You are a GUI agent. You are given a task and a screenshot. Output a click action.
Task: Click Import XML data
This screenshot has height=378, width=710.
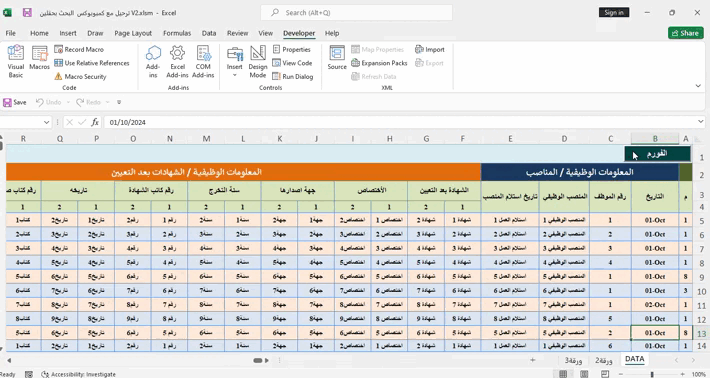[x=430, y=49]
